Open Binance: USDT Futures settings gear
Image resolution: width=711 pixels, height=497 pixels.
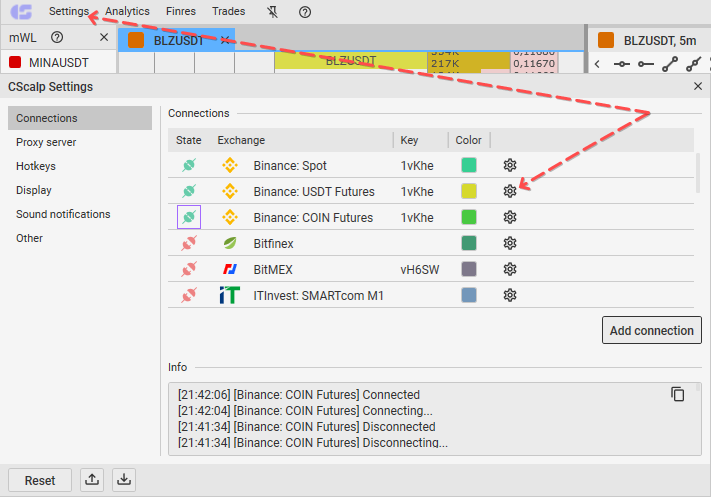pyautogui.click(x=510, y=191)
